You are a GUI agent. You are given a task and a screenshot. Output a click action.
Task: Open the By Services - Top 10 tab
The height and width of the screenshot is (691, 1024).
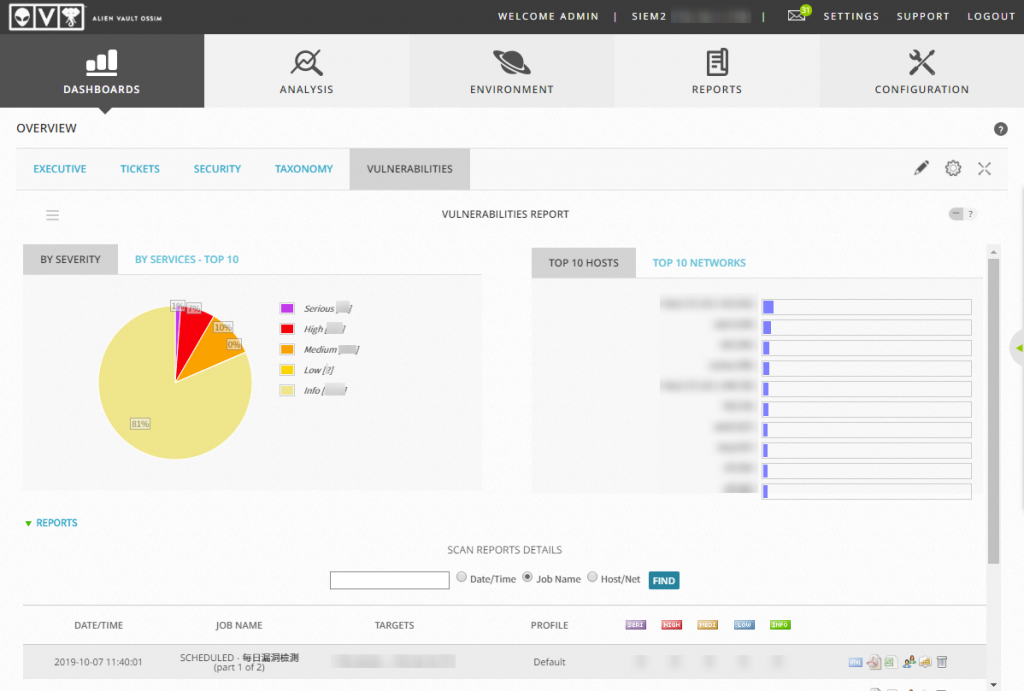coord(187,259)
